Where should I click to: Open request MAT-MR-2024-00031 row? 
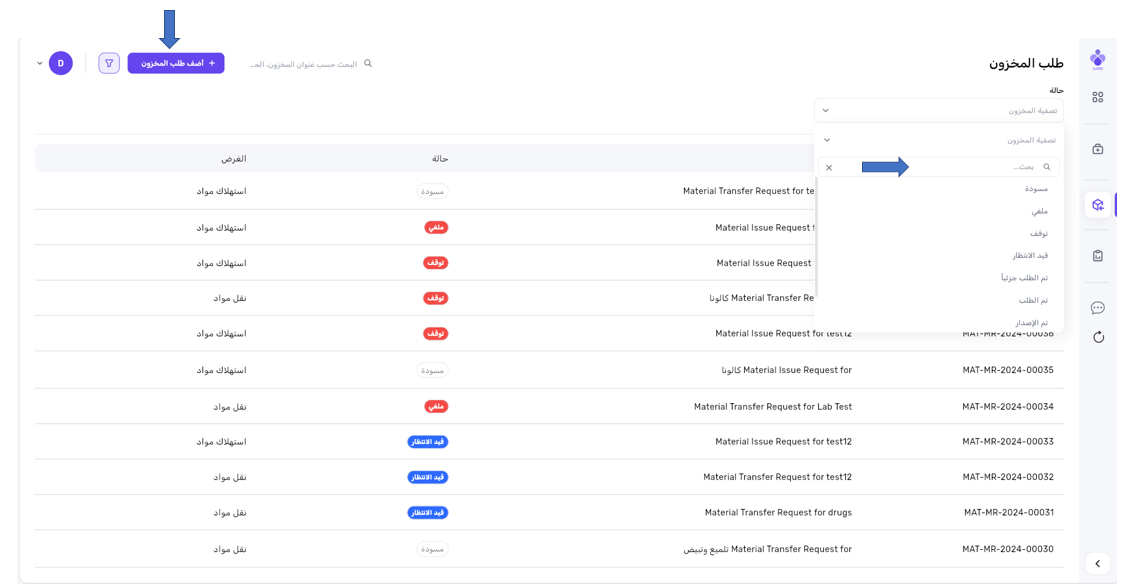click(1007, 513)
